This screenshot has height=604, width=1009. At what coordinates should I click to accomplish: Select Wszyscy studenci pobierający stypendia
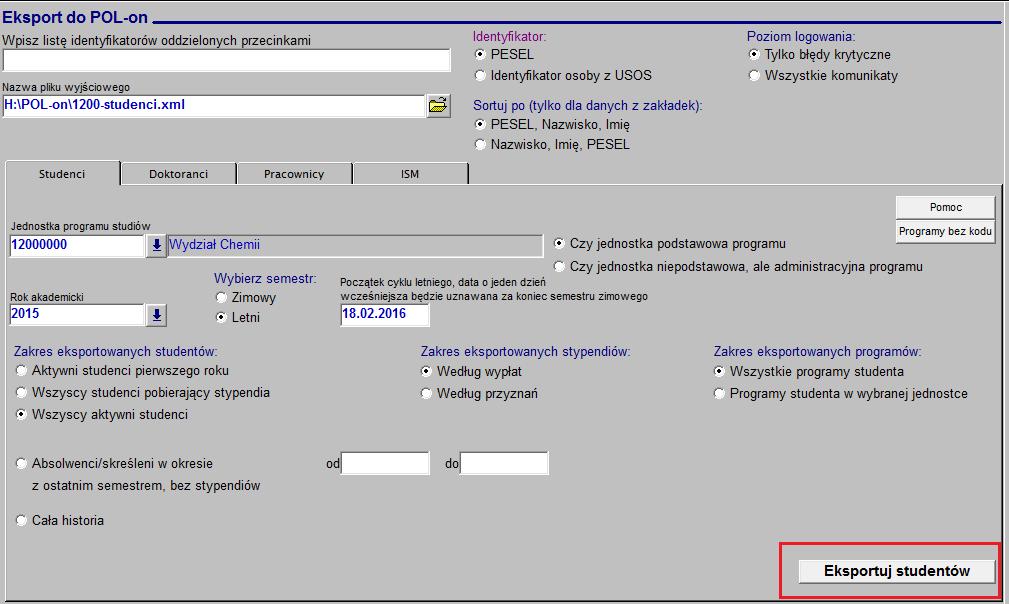[x=21, y=392]
